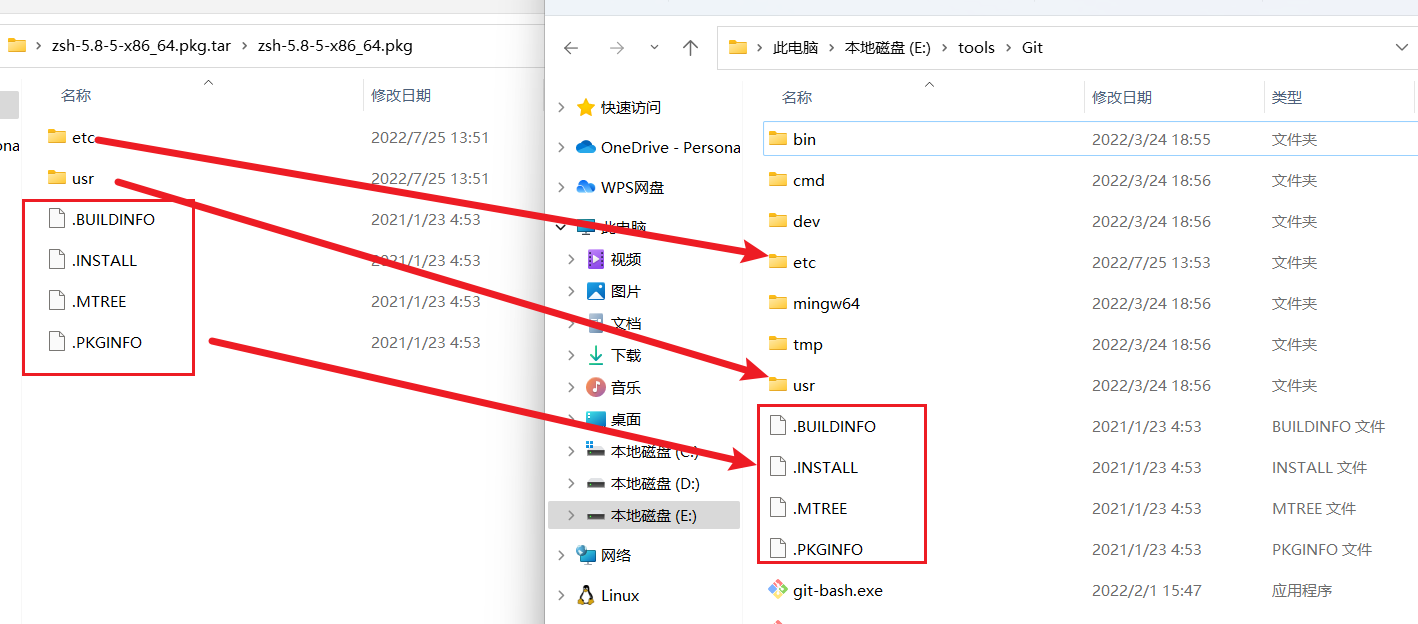
Task: Click the Back navigation arrow
Action: pos(571,48)
